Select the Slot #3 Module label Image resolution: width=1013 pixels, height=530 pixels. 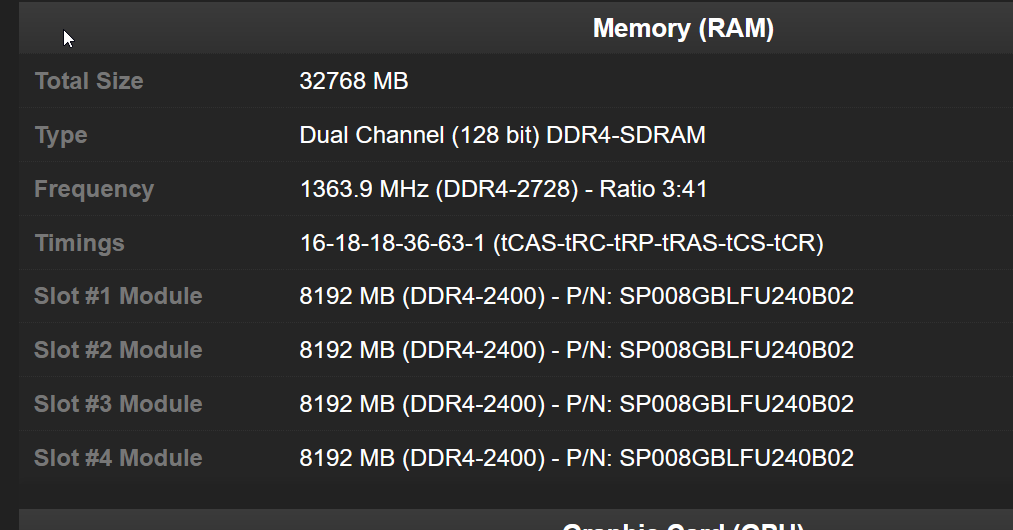(x=118, y=404)
